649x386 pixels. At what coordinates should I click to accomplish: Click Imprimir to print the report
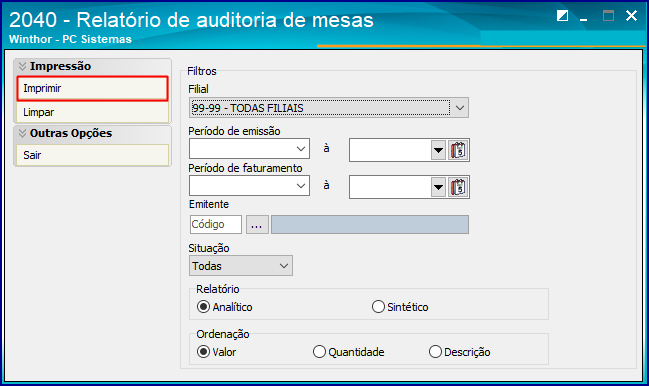[93, 89]
